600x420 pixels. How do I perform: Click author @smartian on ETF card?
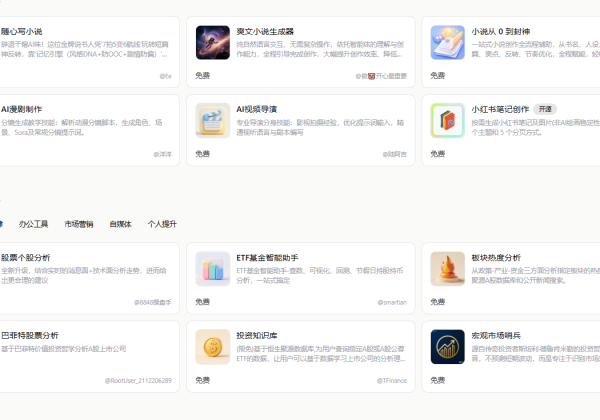point(392,302)
